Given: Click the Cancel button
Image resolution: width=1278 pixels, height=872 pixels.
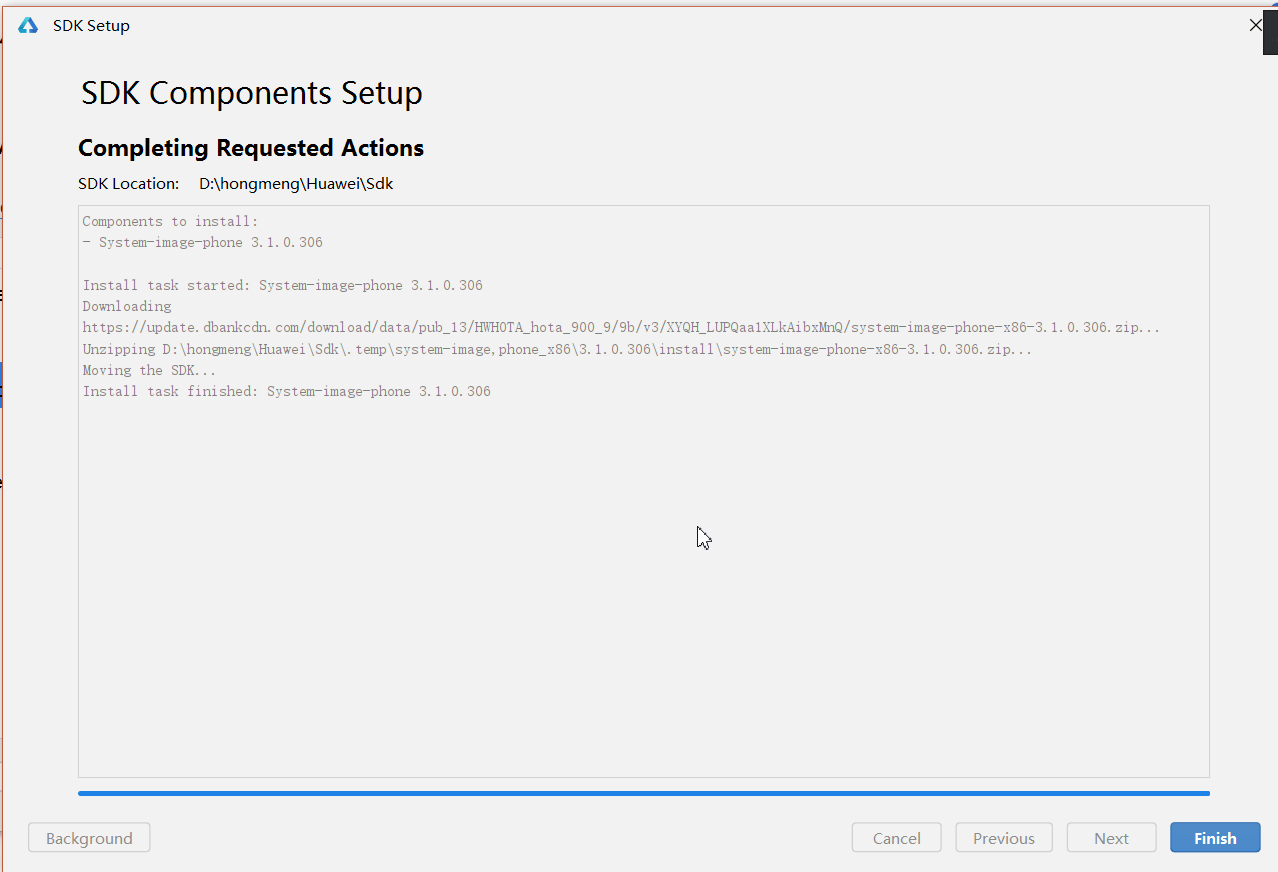Looking at the screenshot, I should 896,838.
